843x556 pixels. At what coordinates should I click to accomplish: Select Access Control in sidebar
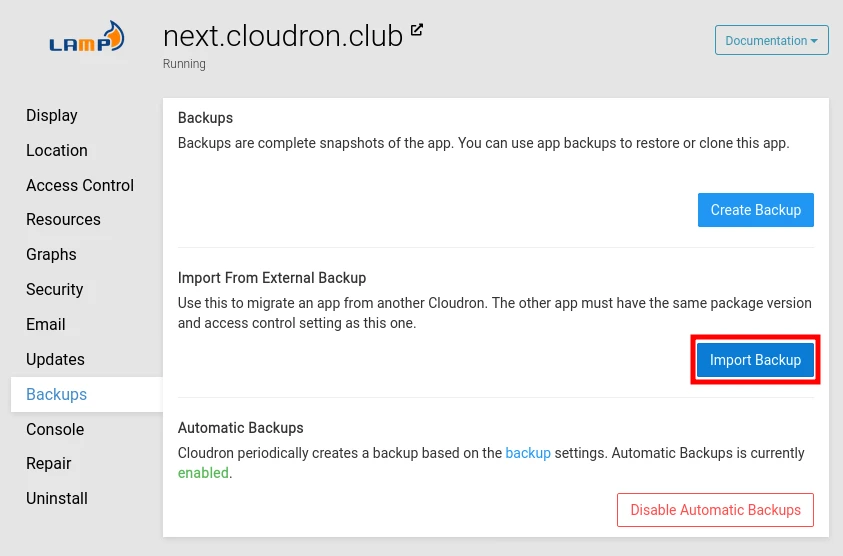tap(80, 186)
